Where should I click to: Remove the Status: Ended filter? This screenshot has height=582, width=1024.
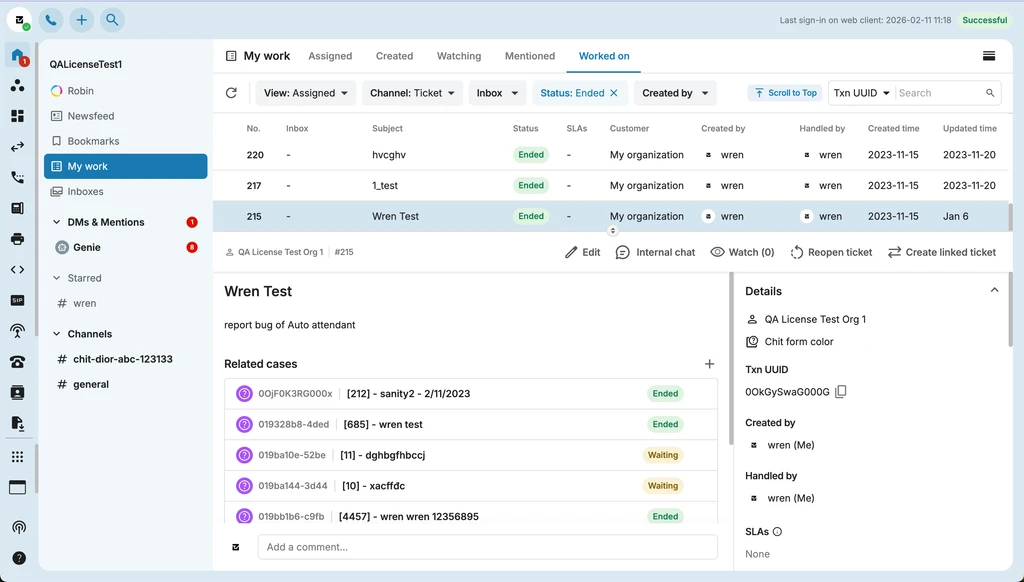tap(614, 93)
